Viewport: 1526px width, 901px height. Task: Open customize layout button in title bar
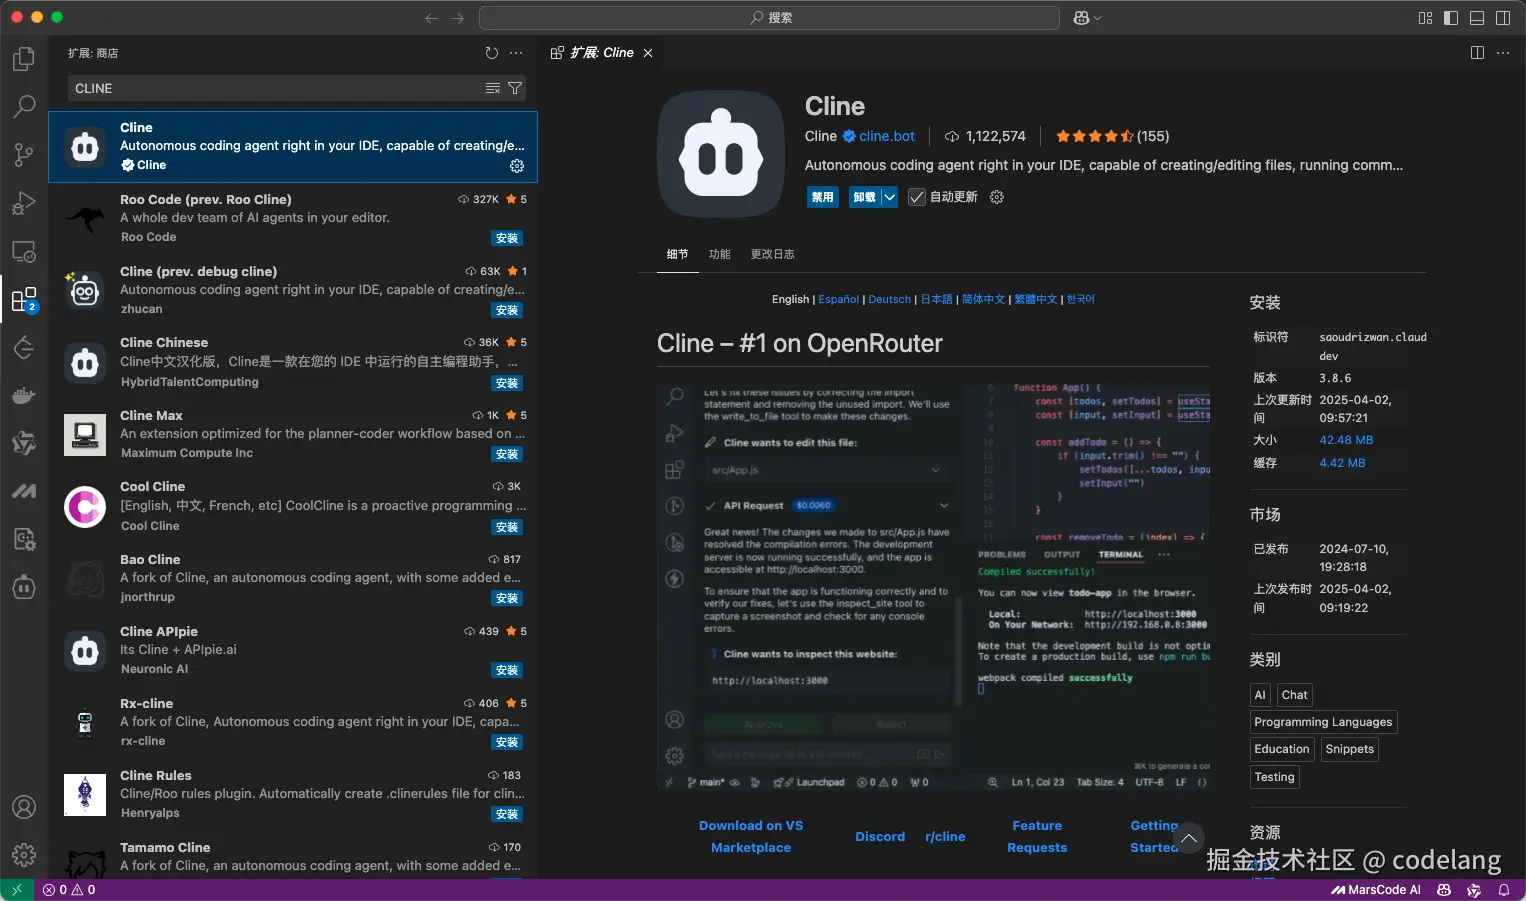tap(1425, 18)
